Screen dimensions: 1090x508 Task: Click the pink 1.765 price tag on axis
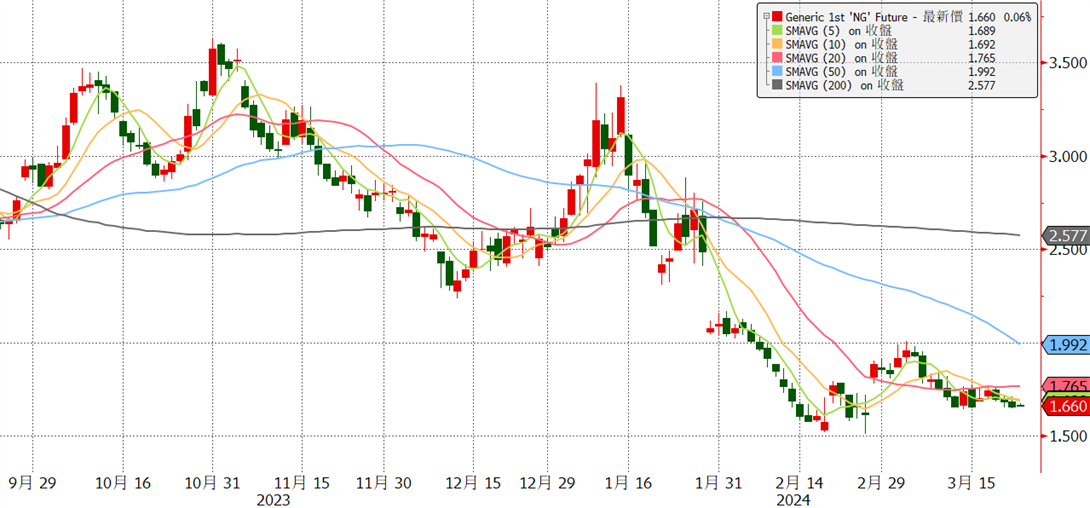[1065, 385]
